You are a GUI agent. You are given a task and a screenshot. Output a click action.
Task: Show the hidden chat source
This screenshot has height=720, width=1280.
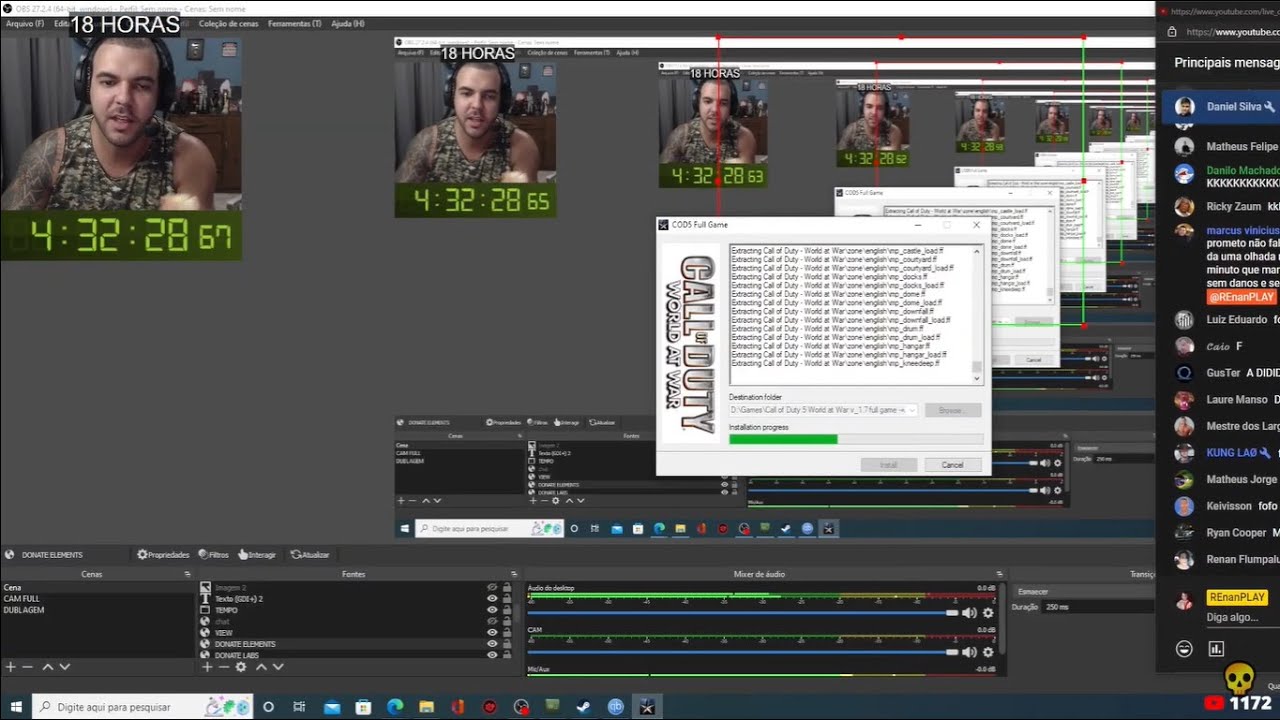click(492, 621)
